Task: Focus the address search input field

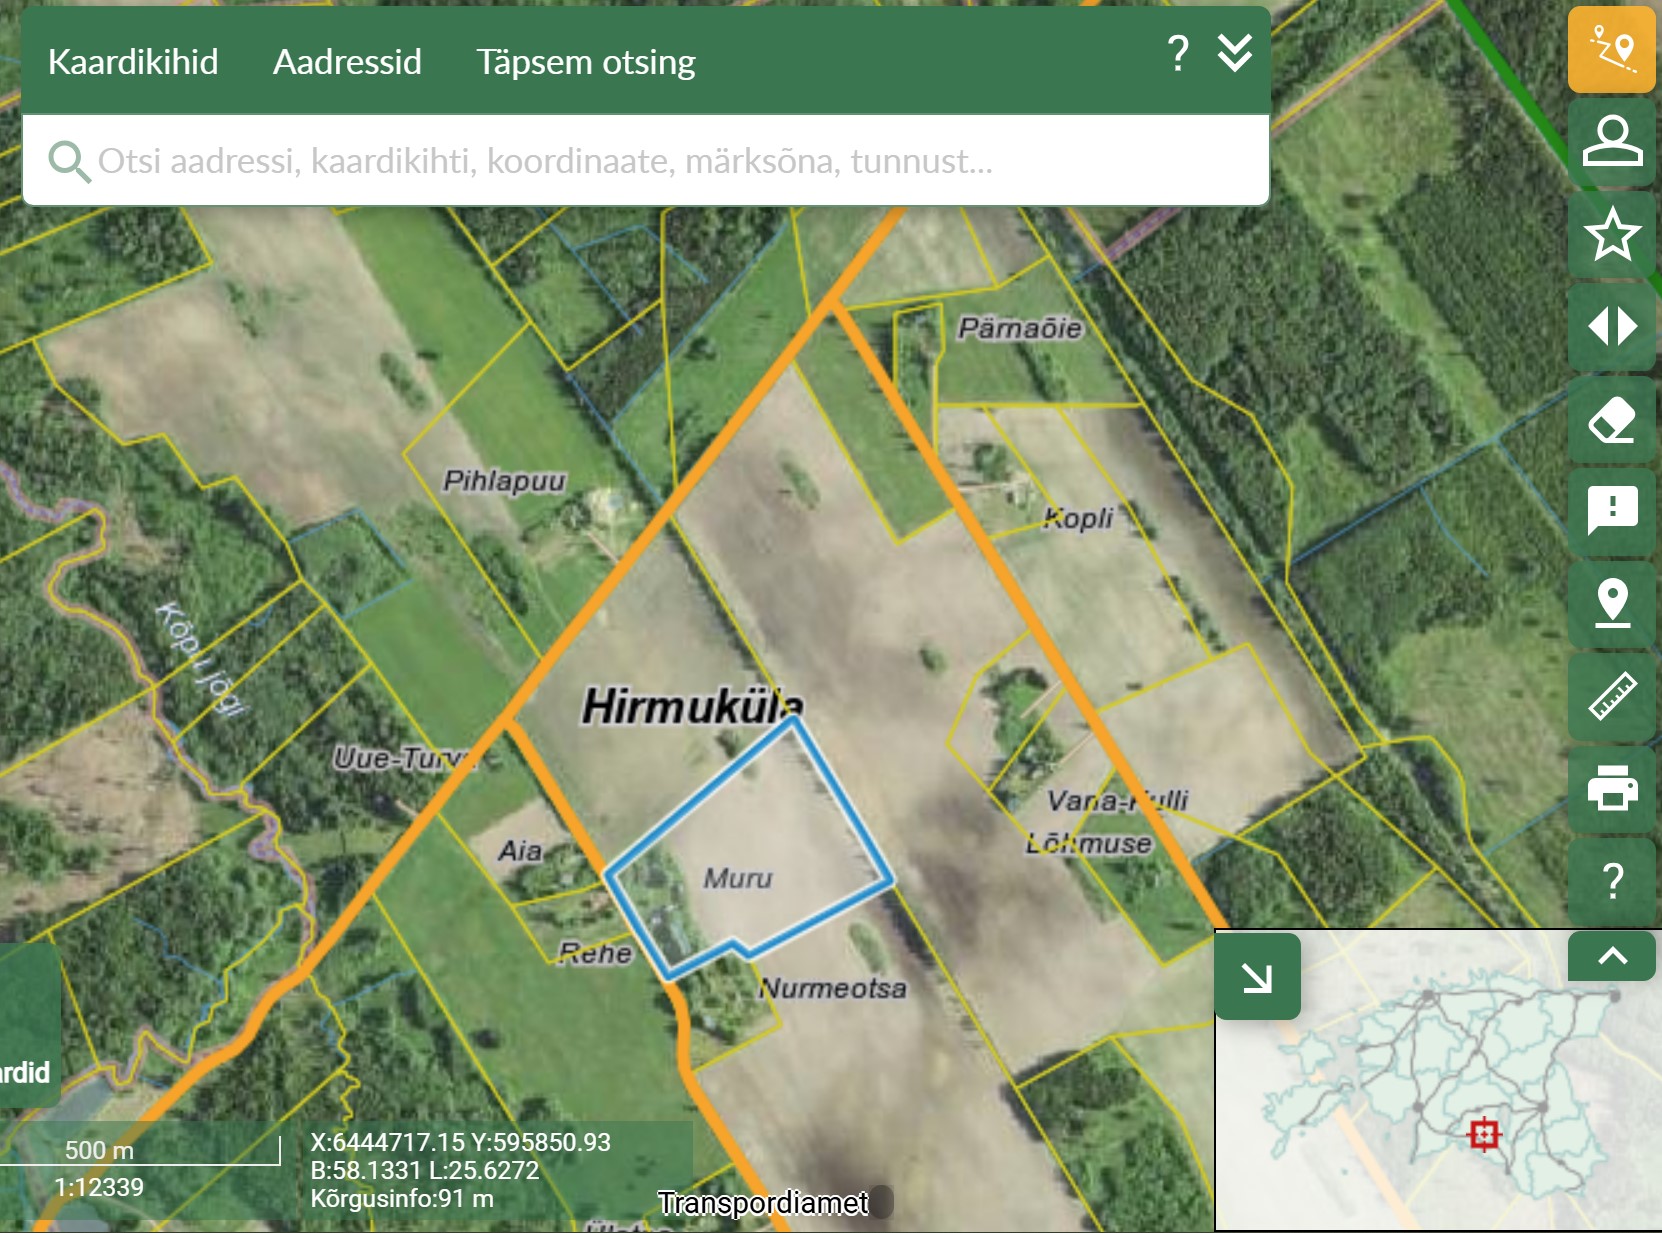Action: click(640, 161)
